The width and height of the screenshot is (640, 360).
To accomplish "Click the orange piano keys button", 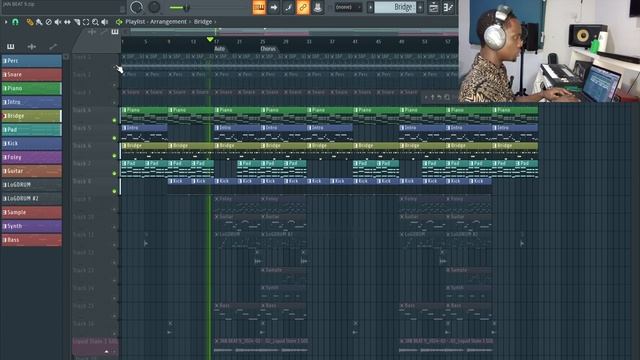I will pos(259,7).
